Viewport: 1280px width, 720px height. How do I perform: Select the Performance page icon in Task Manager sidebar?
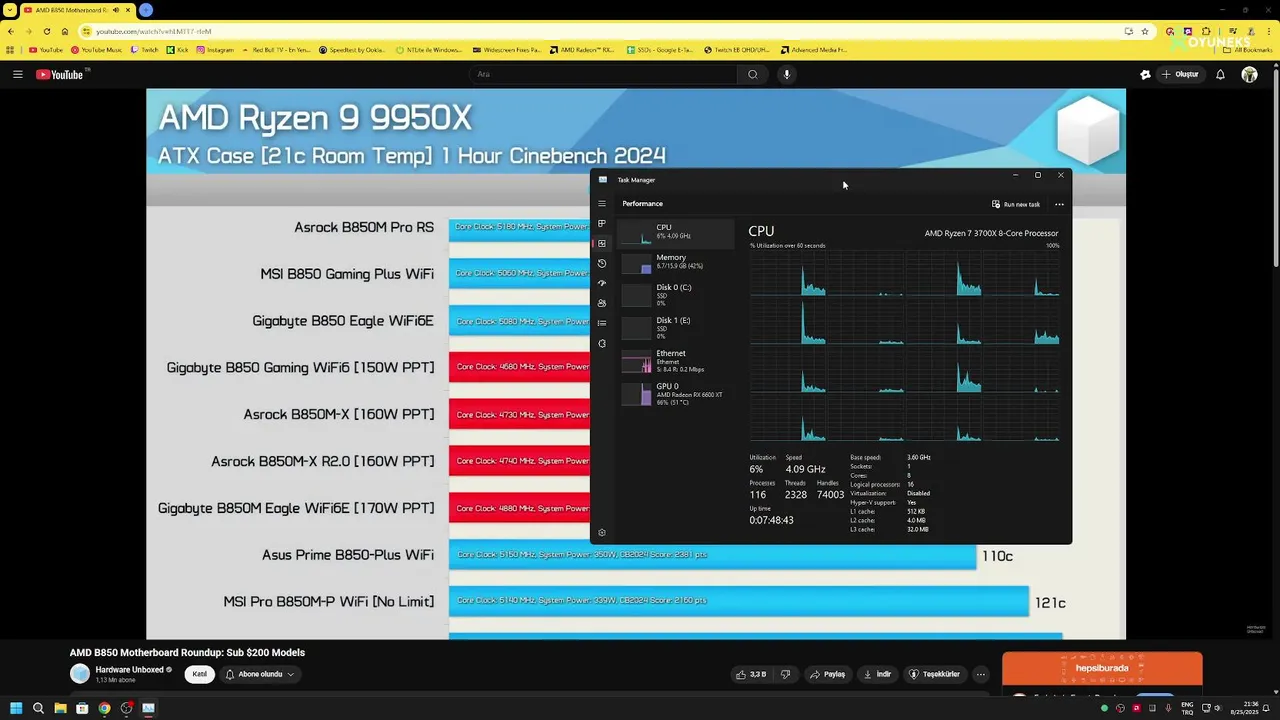[x=602, y=243]
